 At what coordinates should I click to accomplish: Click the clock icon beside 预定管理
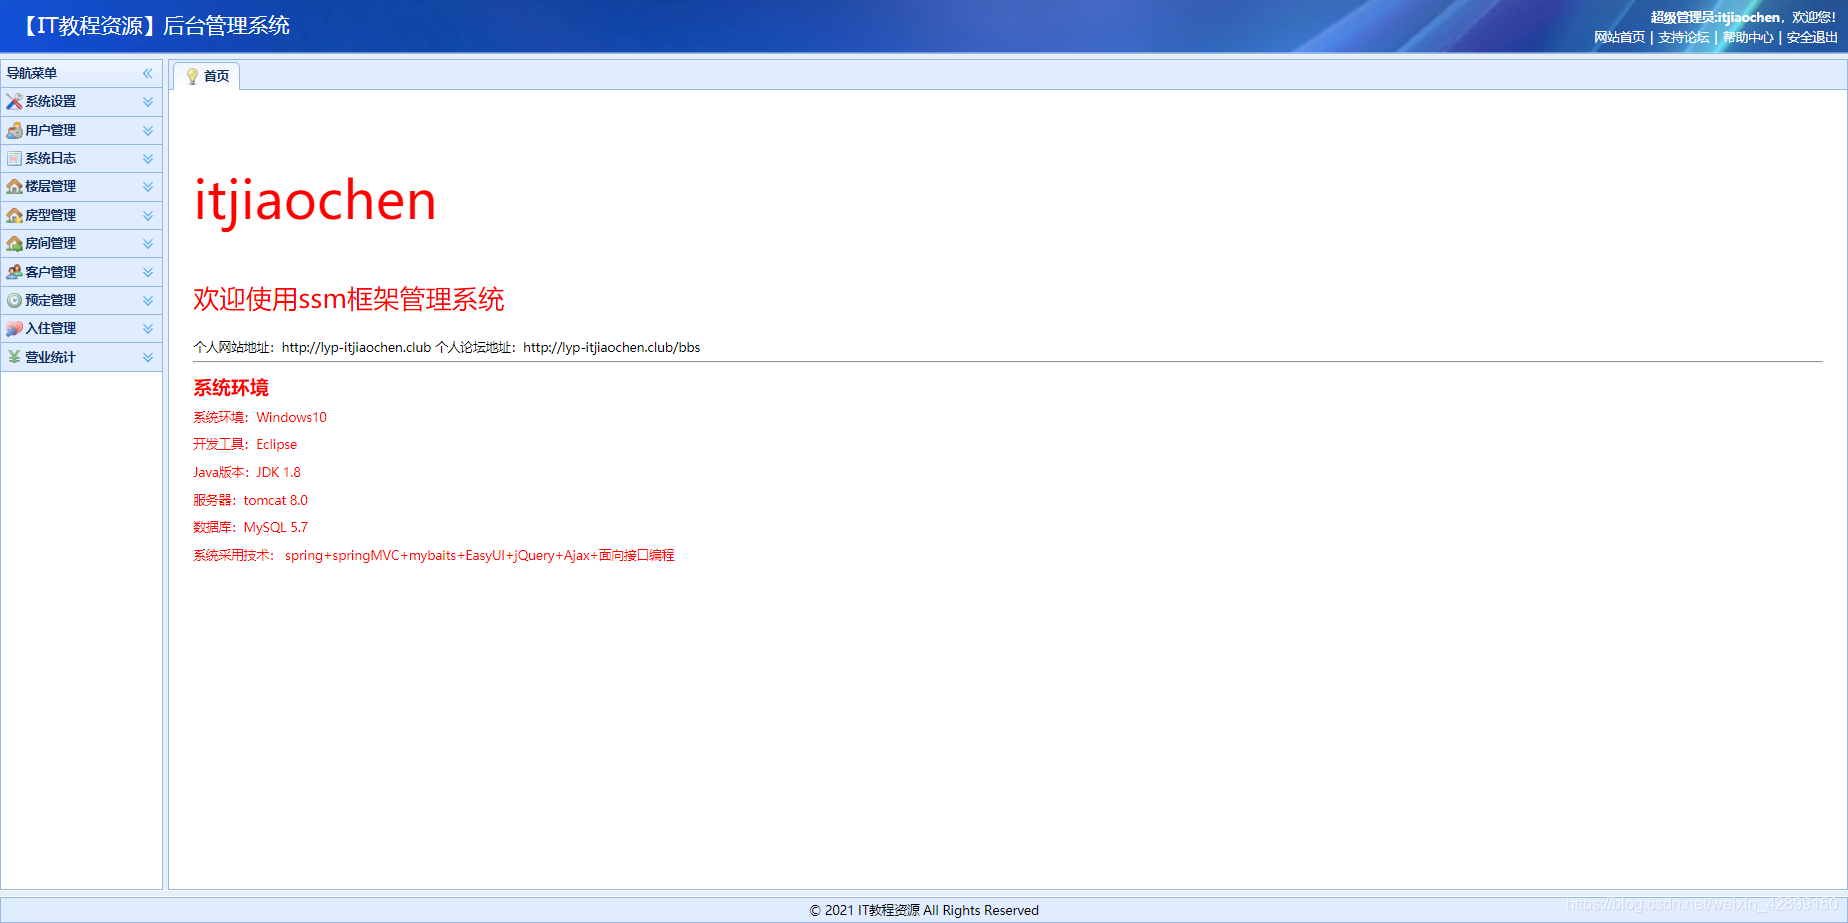[x=14, y=300]
